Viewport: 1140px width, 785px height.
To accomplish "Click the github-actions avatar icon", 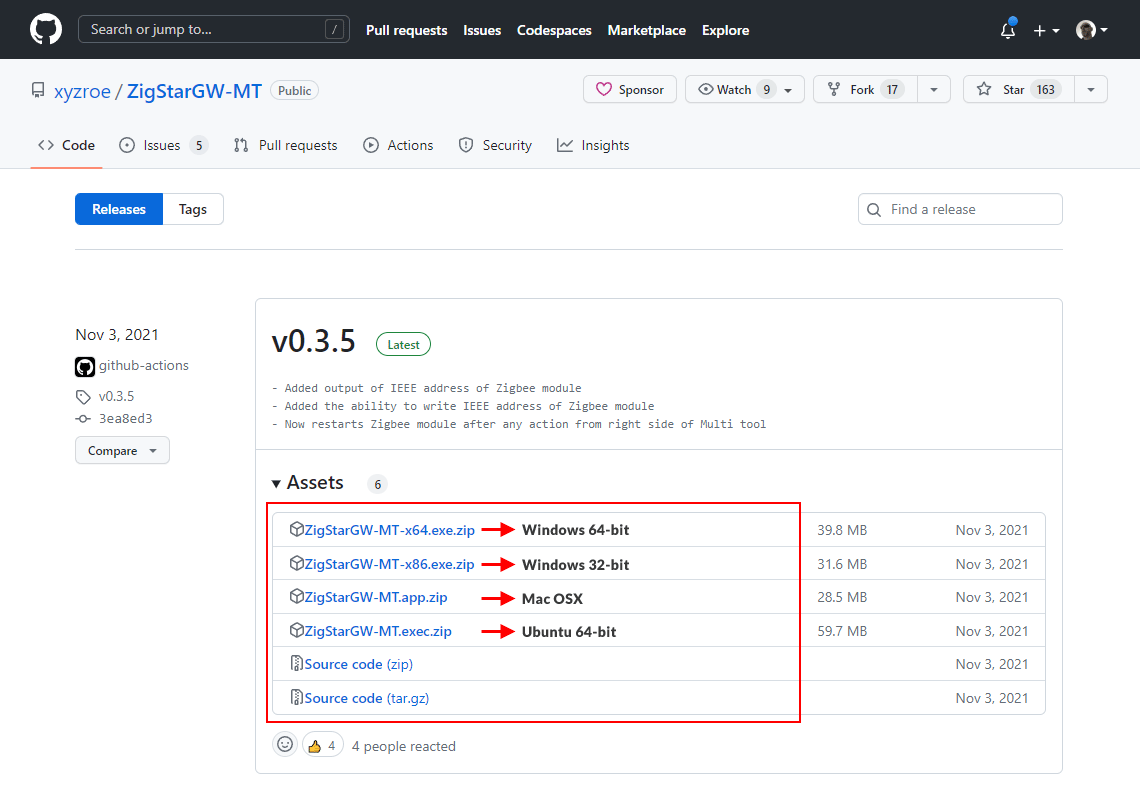I will [x=85, y=366].
